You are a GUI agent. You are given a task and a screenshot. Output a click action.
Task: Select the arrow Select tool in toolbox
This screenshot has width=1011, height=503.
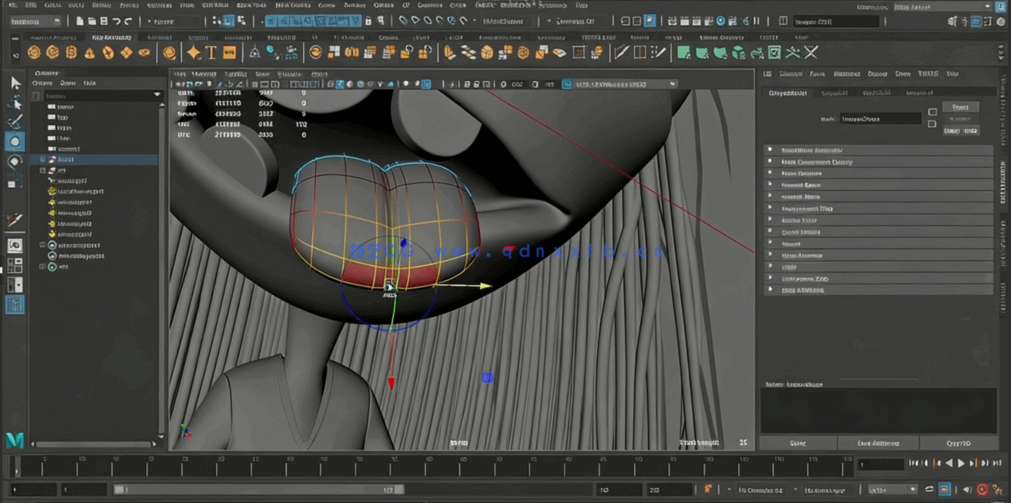coord(15,83)
